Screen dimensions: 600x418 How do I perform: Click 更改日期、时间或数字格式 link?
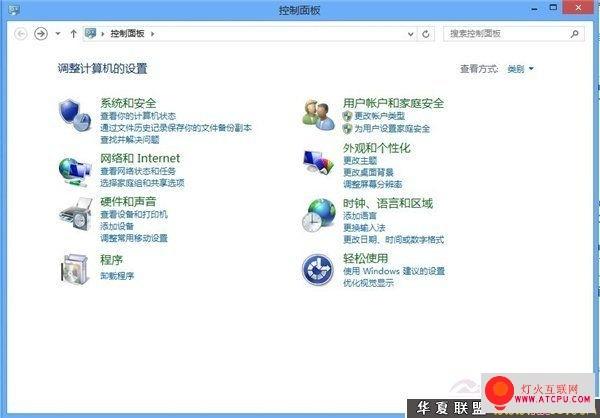point(393,240)
